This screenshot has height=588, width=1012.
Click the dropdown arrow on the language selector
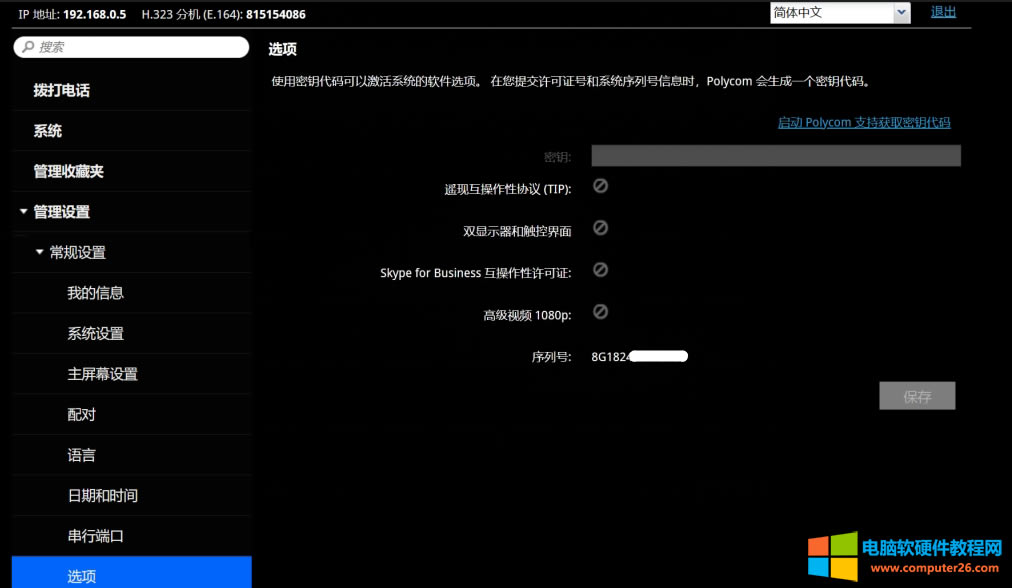[x=903, y=11]
